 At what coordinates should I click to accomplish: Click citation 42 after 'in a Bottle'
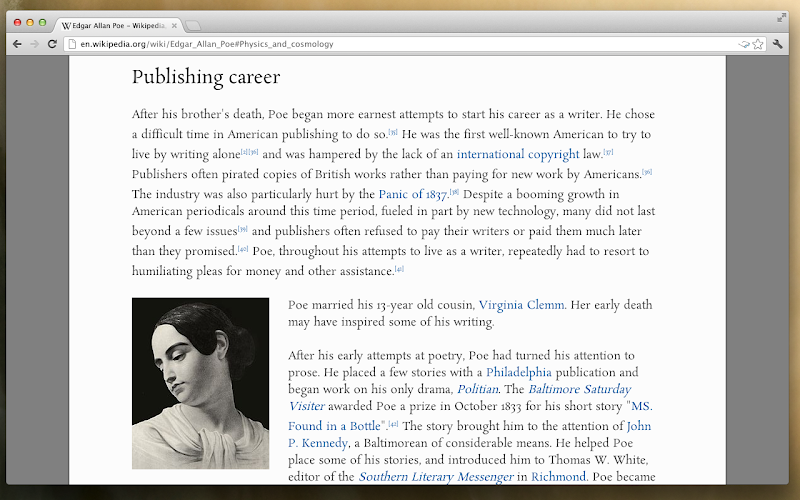[x=393, y=424]
